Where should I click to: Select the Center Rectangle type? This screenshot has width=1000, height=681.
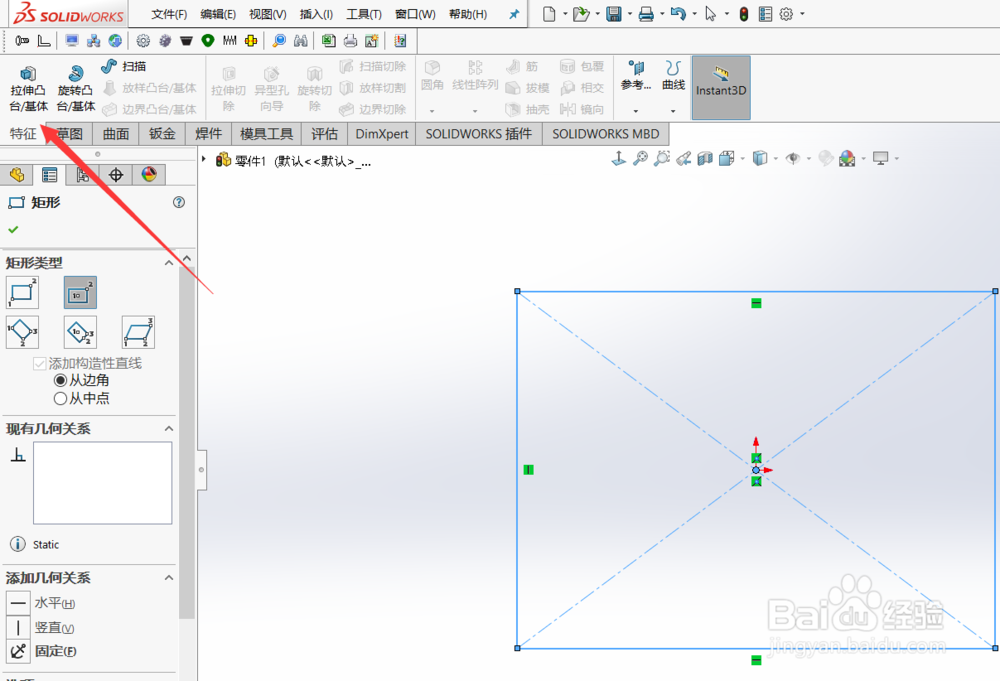pyautogui.click(x=80, y=293)
